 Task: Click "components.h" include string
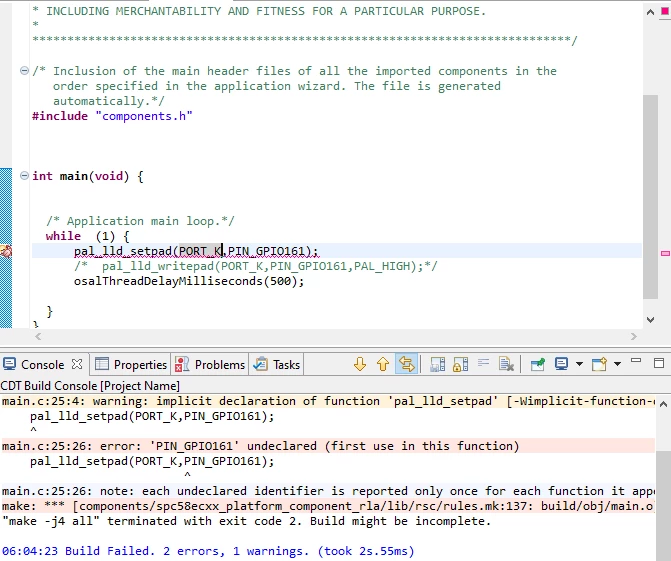point(144,116)
